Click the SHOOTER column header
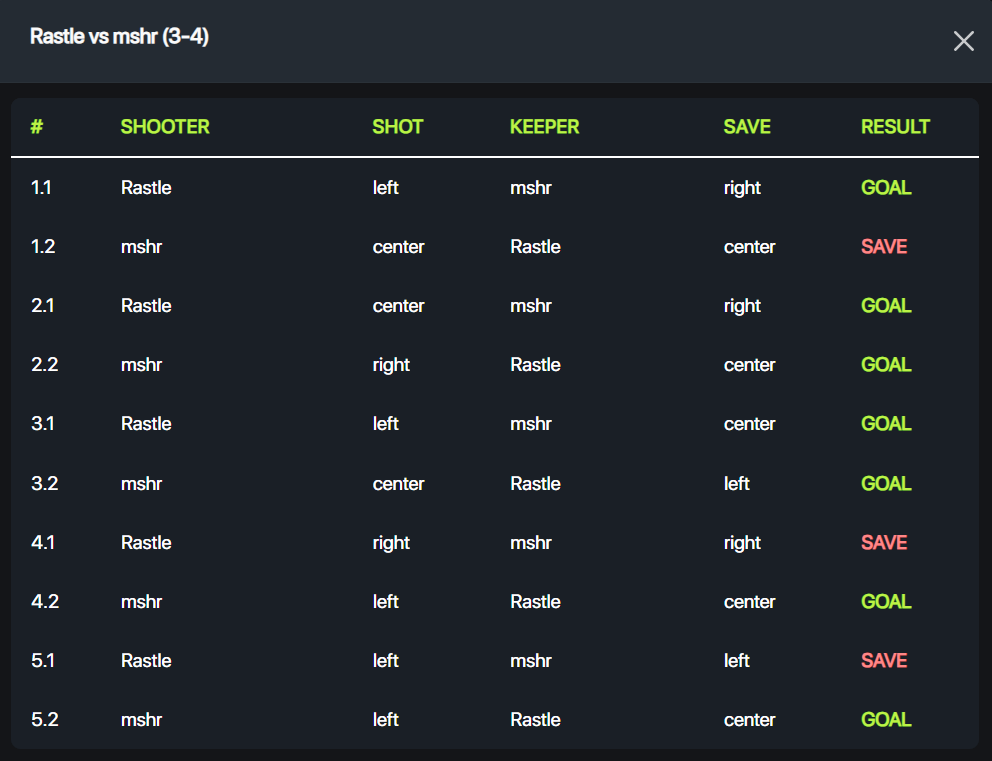 165,127
